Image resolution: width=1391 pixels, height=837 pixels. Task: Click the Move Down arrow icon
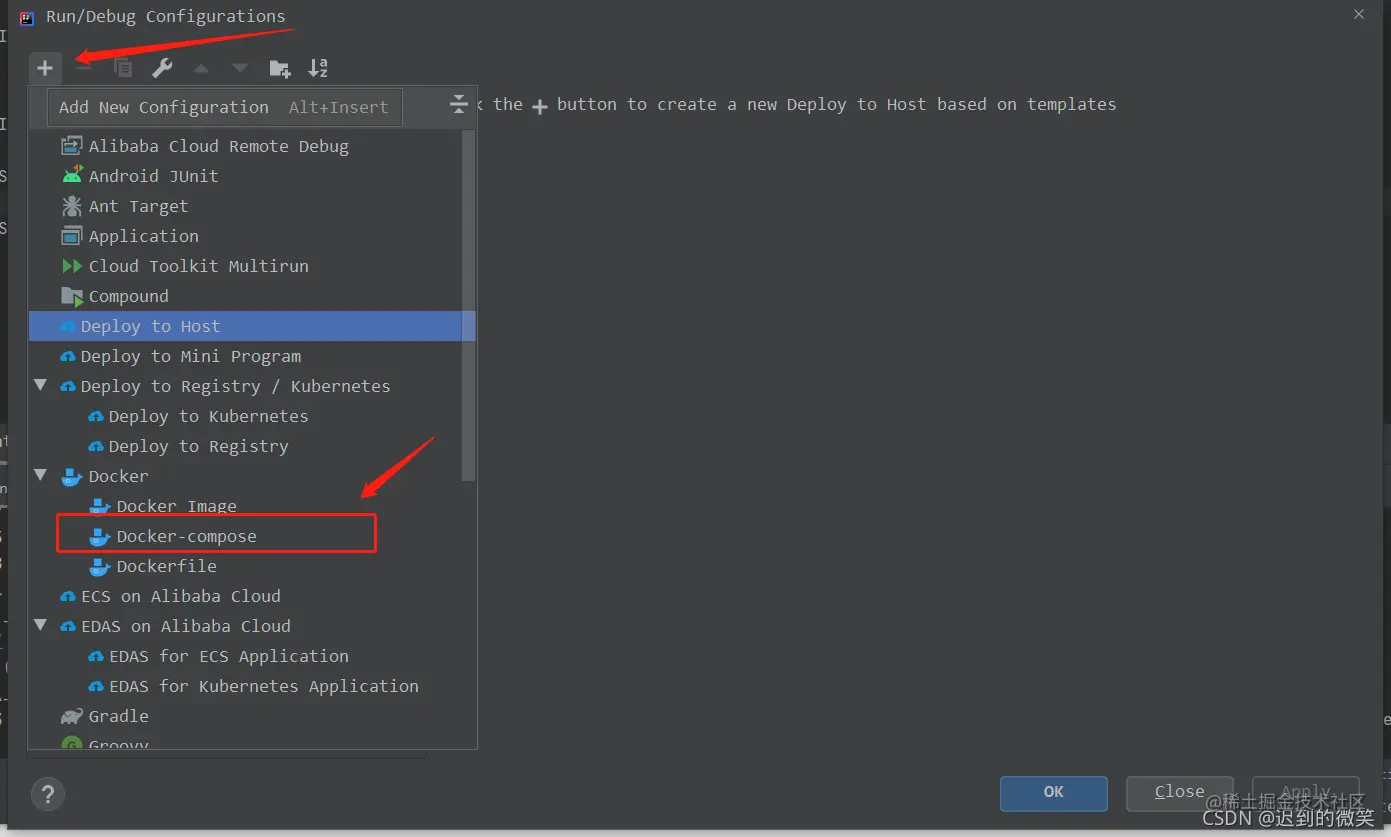click(240, 68)
